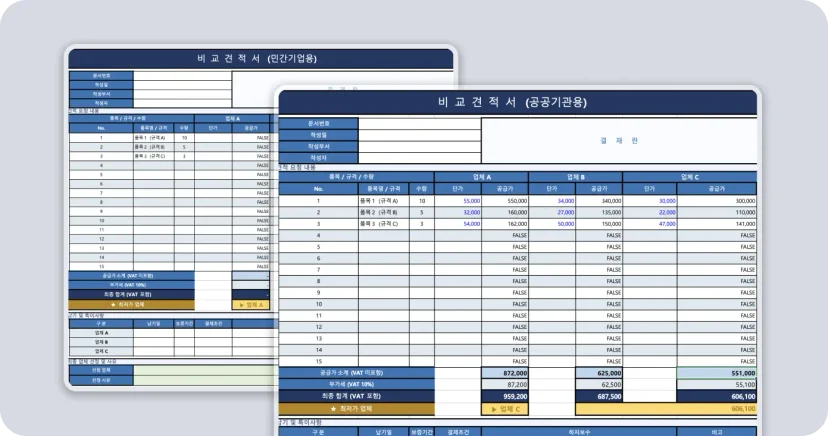
Task: Click 품목 / 규격 / 수량 header in 공공기관용 sheet
Action: point(356,177)
